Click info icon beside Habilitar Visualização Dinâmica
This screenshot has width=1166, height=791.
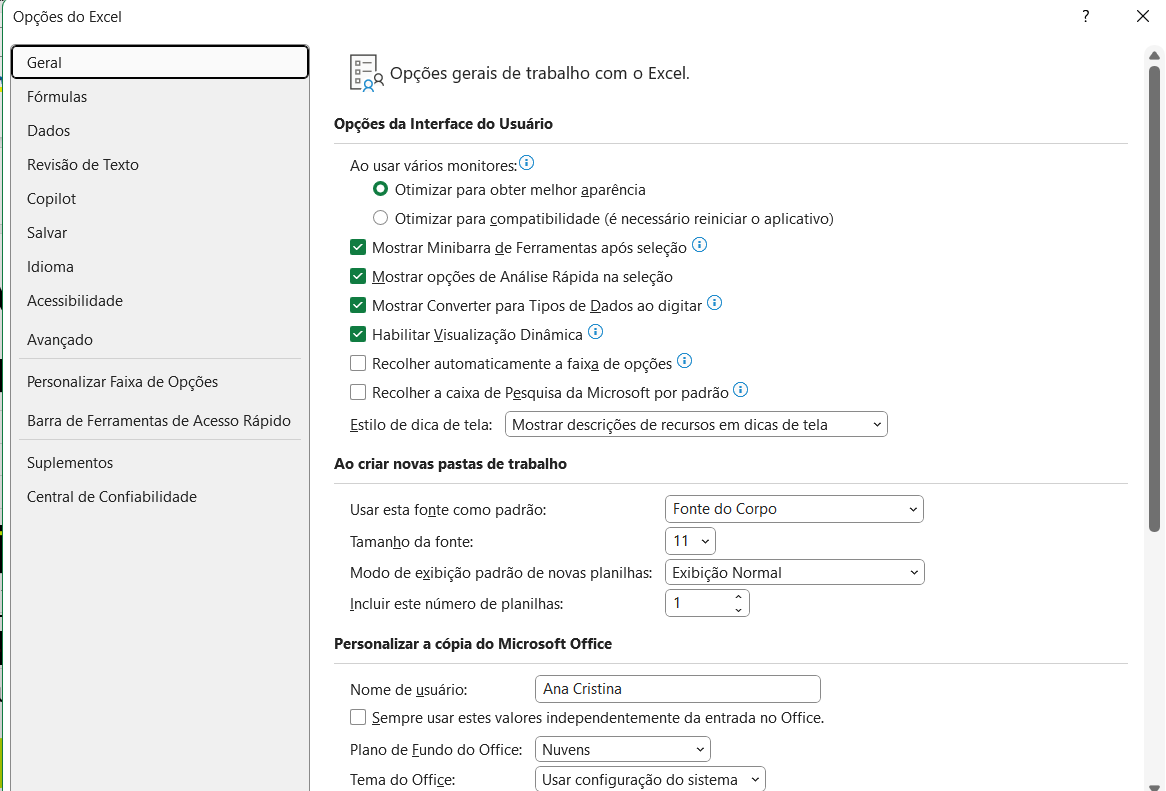595,332
